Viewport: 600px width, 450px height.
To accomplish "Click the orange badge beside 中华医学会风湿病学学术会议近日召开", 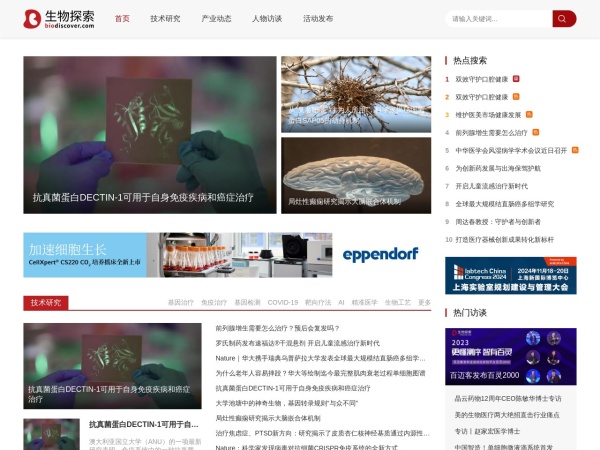I will point(575,150).
